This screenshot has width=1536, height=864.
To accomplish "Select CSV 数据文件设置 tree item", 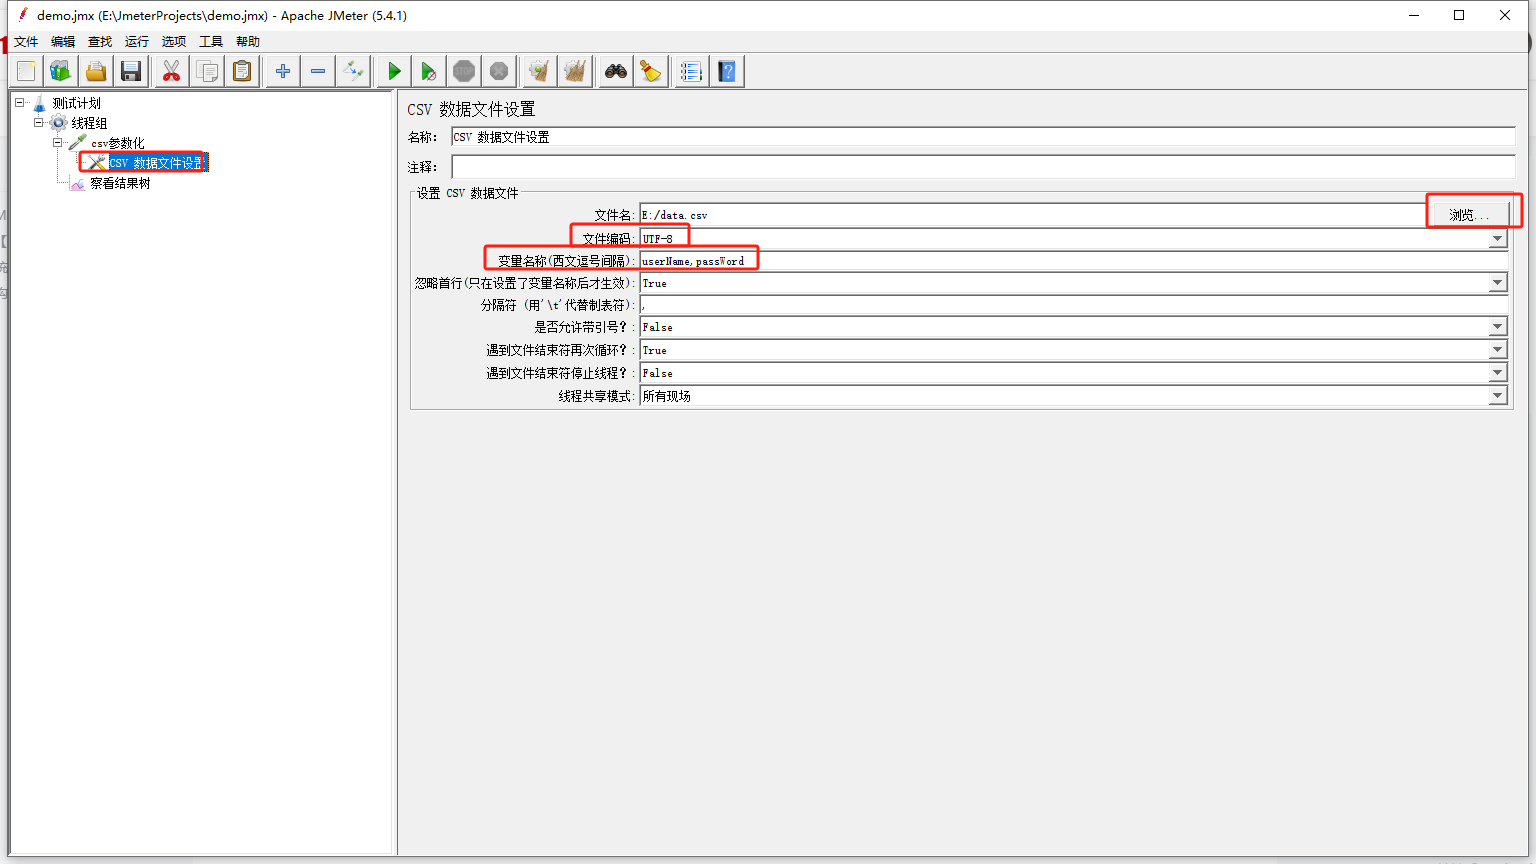I will pyautogui.click(x=157, y=163).
